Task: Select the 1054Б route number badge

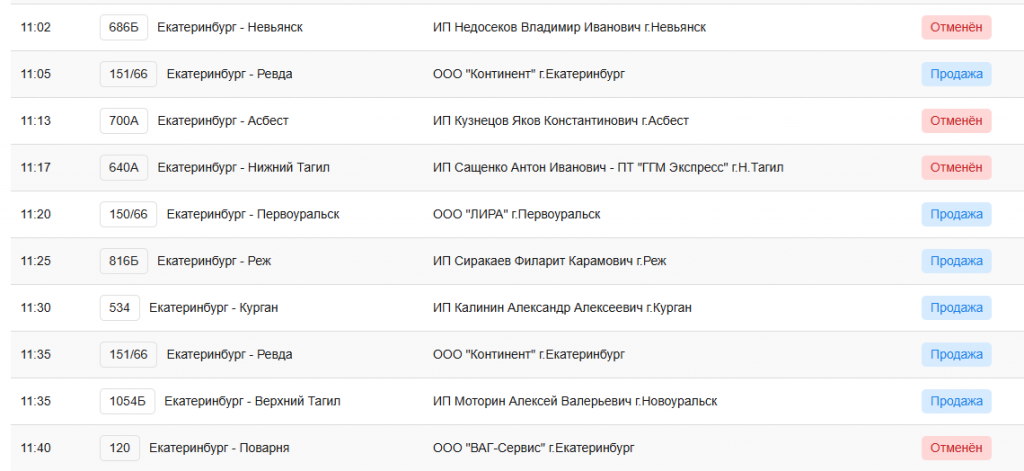Action: 128,401
